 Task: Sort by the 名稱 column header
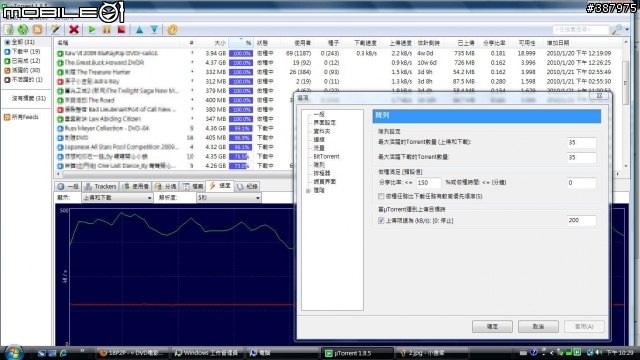[x=116, y=43]
